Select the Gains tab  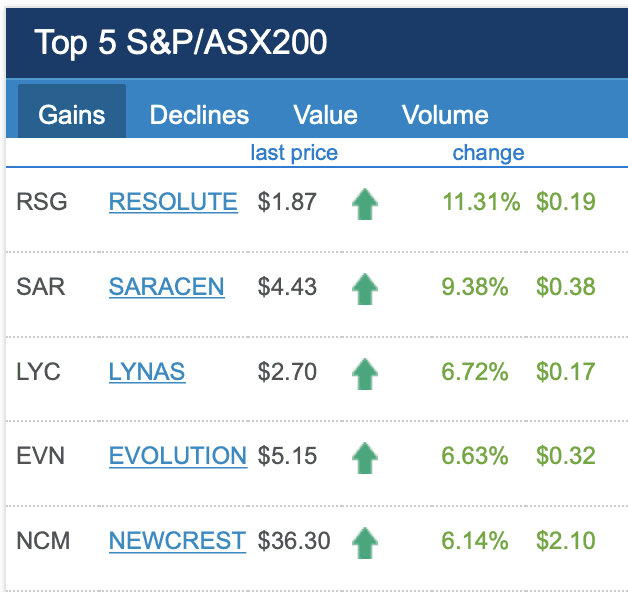point(72,114)
